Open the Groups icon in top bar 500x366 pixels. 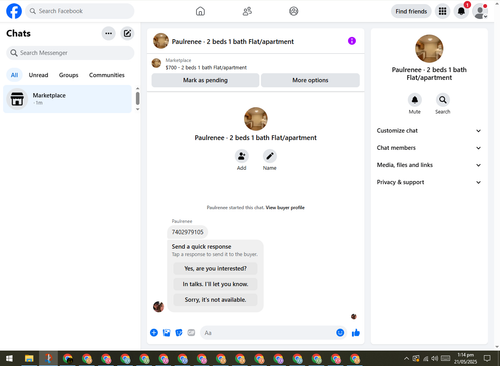pos(294,11)
